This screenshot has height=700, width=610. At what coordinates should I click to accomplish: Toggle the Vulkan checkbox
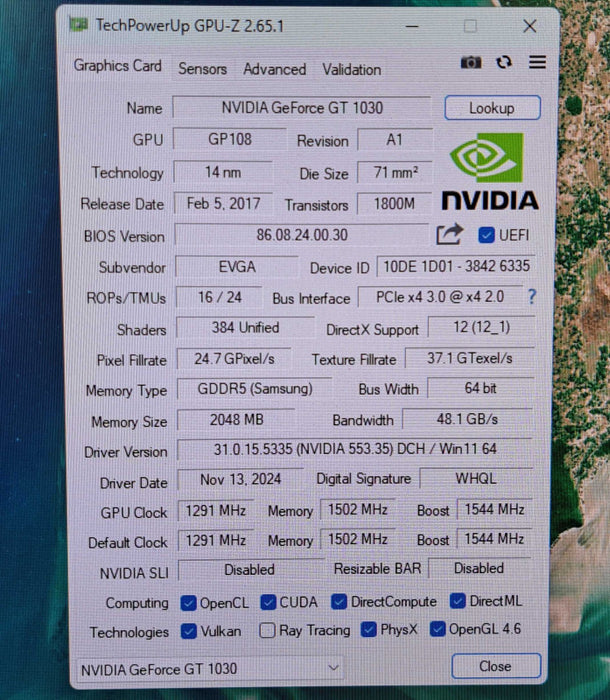[x=188, y=631]
